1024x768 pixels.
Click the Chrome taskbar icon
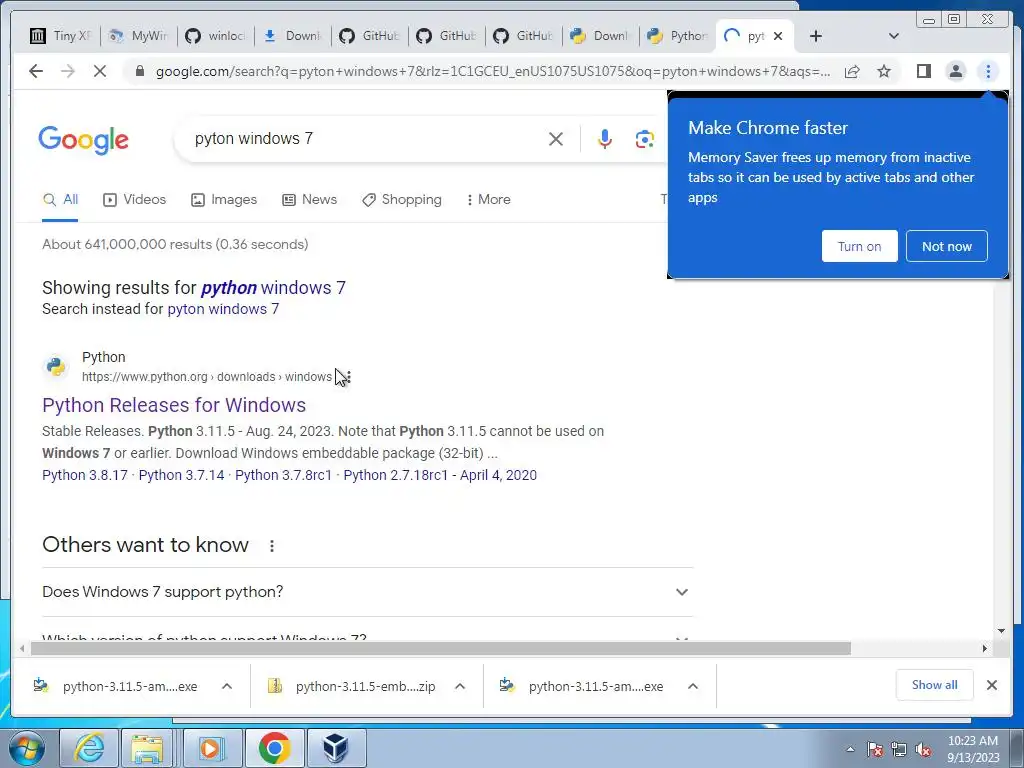tap(274, 748)
